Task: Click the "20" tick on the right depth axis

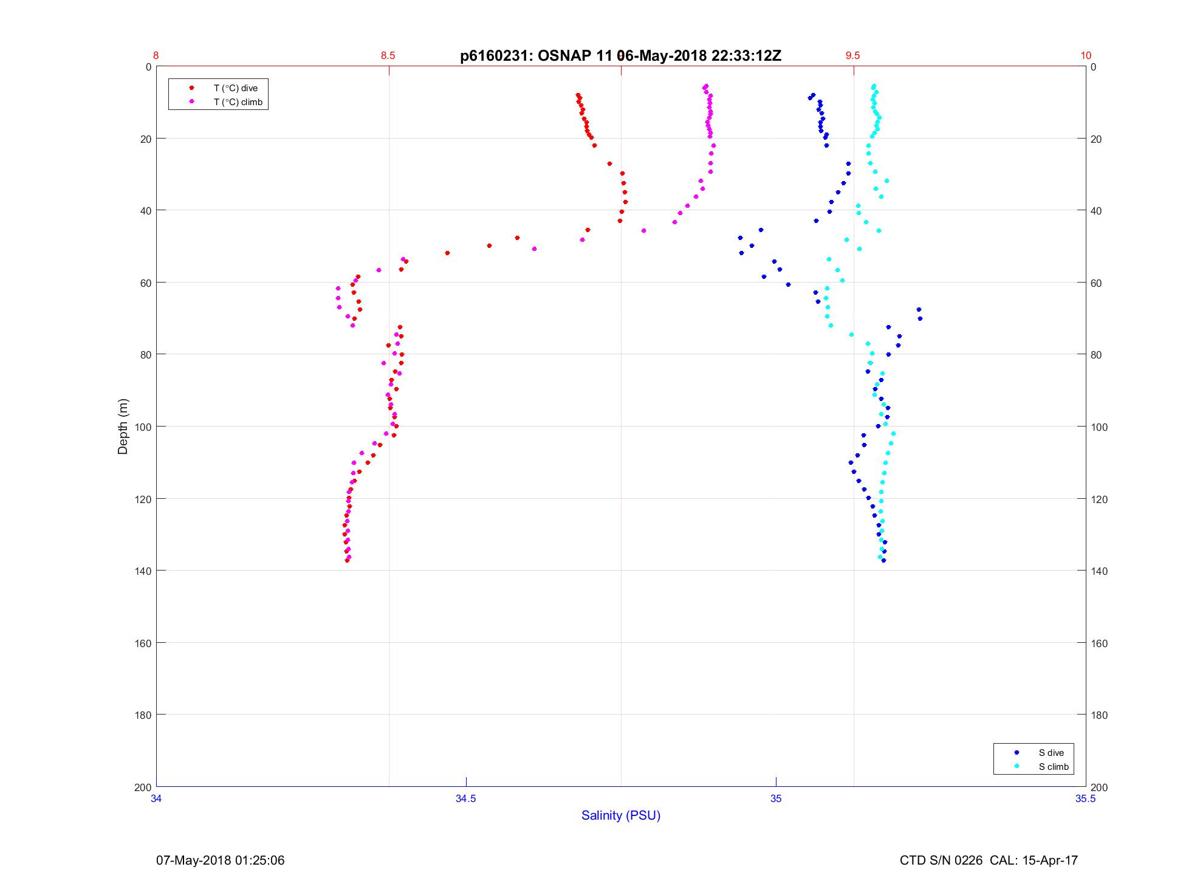Action: click(1097, 139)
